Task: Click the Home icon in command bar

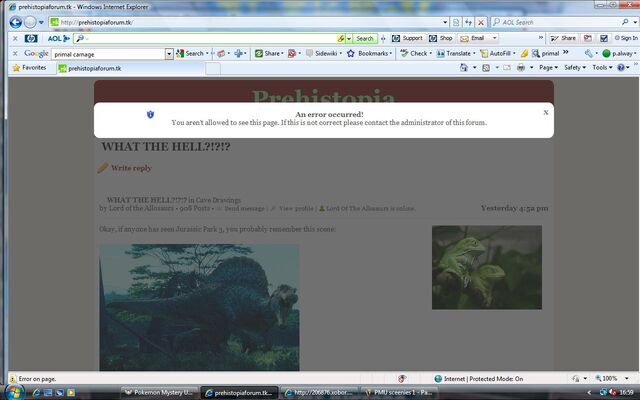Action: (464, 68)
